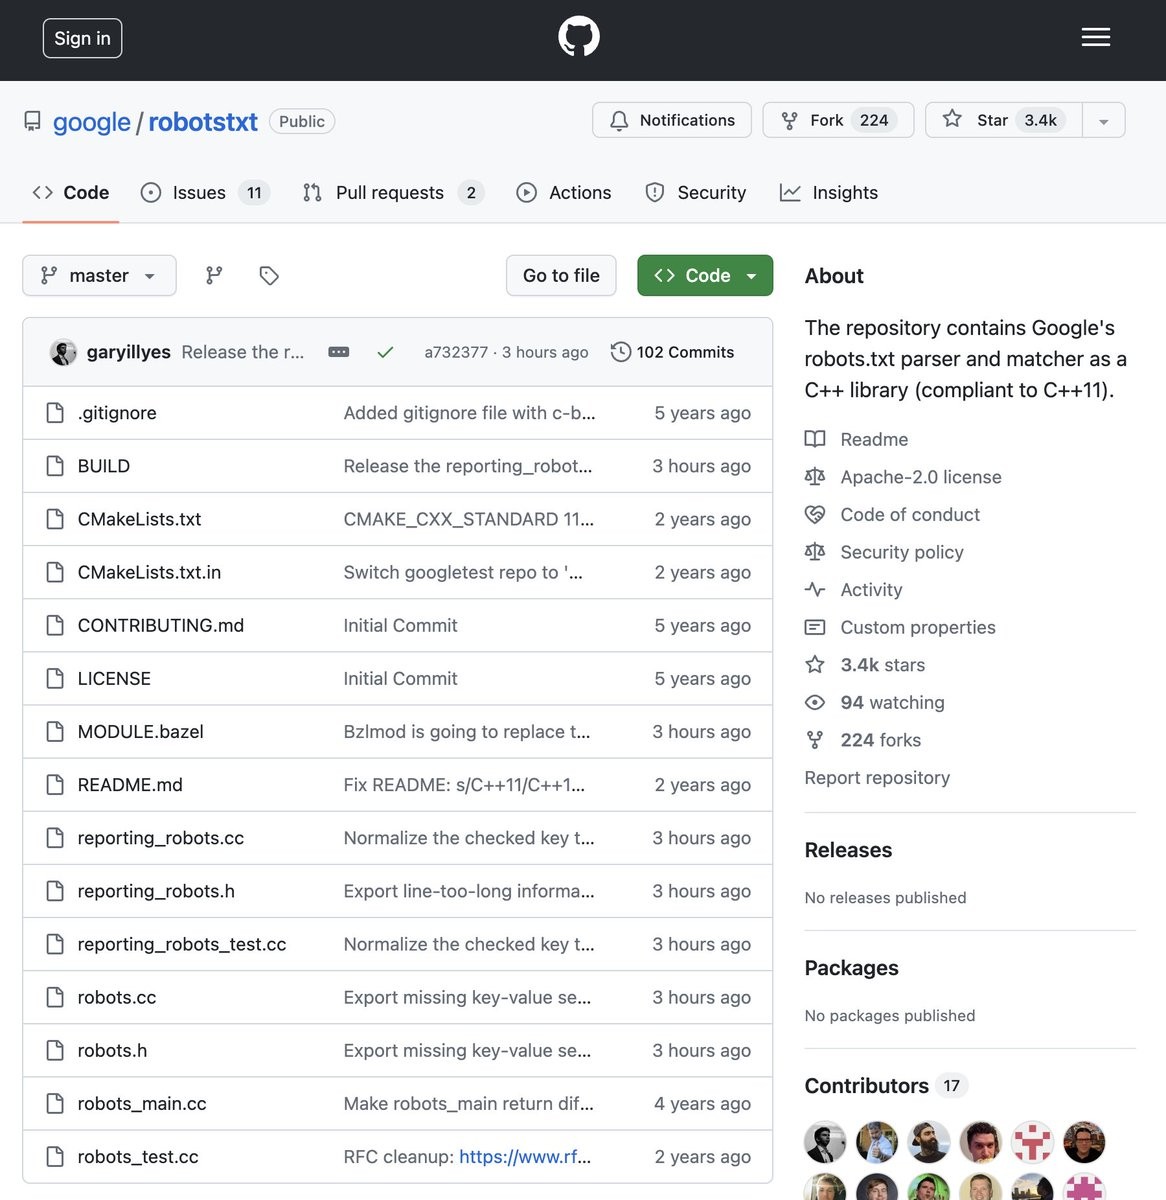Open the Pull requests tab
The width and height of the screenshot is (1166, 1200).
pyautogui.click(x=393, y=193)
